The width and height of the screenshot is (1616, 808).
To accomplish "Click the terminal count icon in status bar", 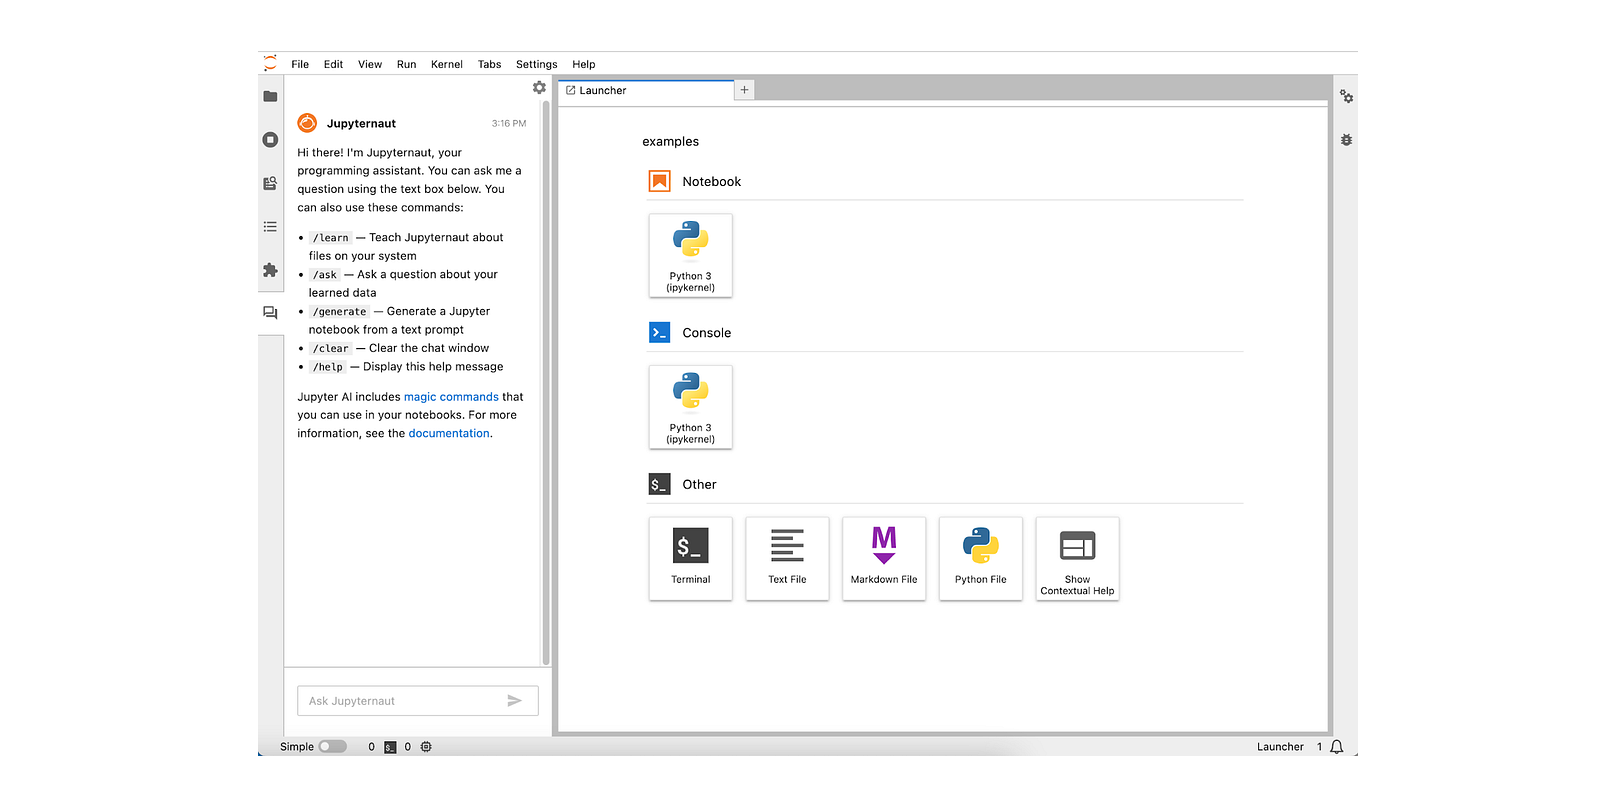I will pyautogui.click(x=390, y=747).
